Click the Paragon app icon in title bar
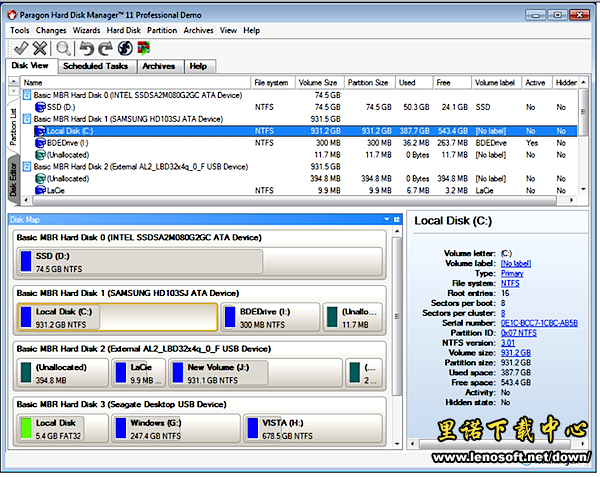Screen dimensions: 600x477 pos(12,15)
